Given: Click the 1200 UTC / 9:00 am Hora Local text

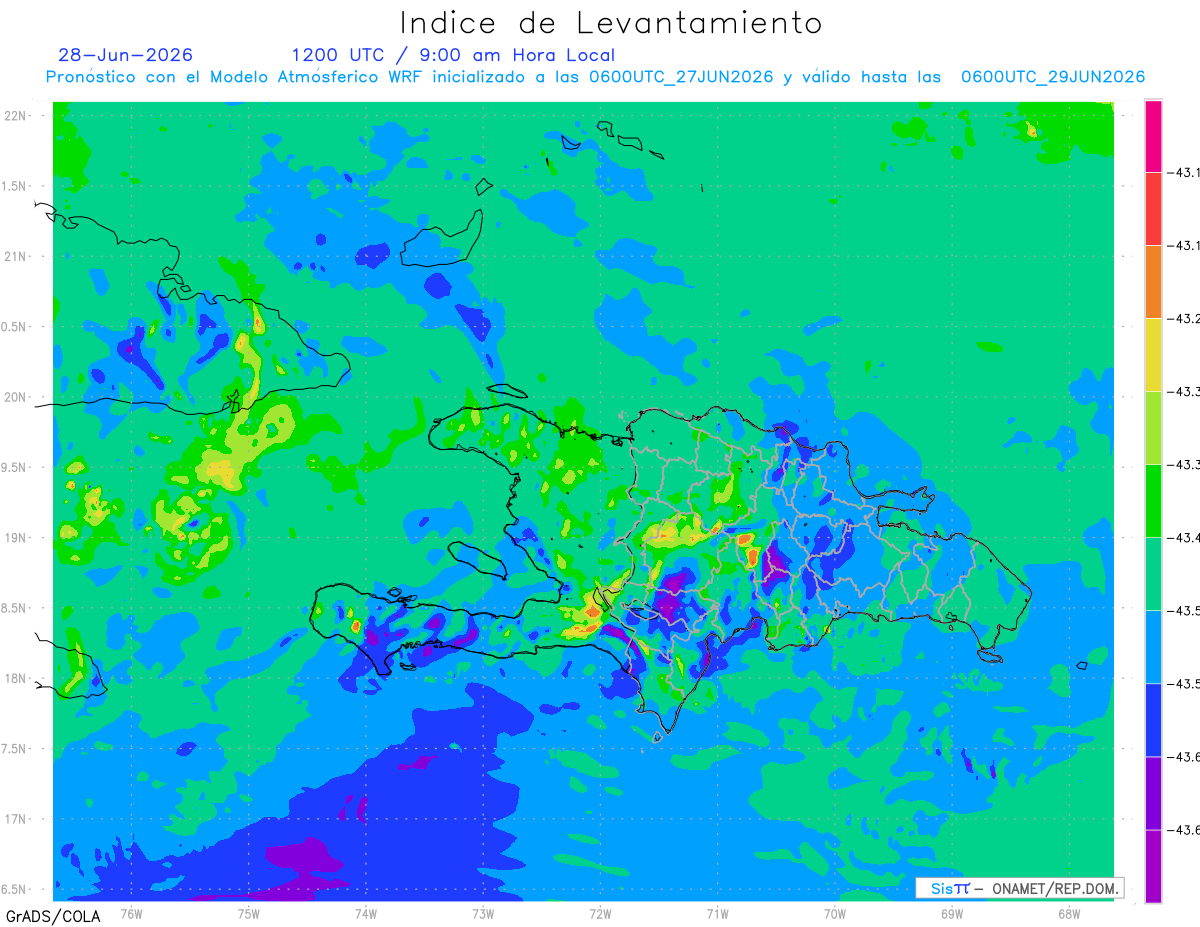Looking at the screenshot, I should tap(453, 55).
